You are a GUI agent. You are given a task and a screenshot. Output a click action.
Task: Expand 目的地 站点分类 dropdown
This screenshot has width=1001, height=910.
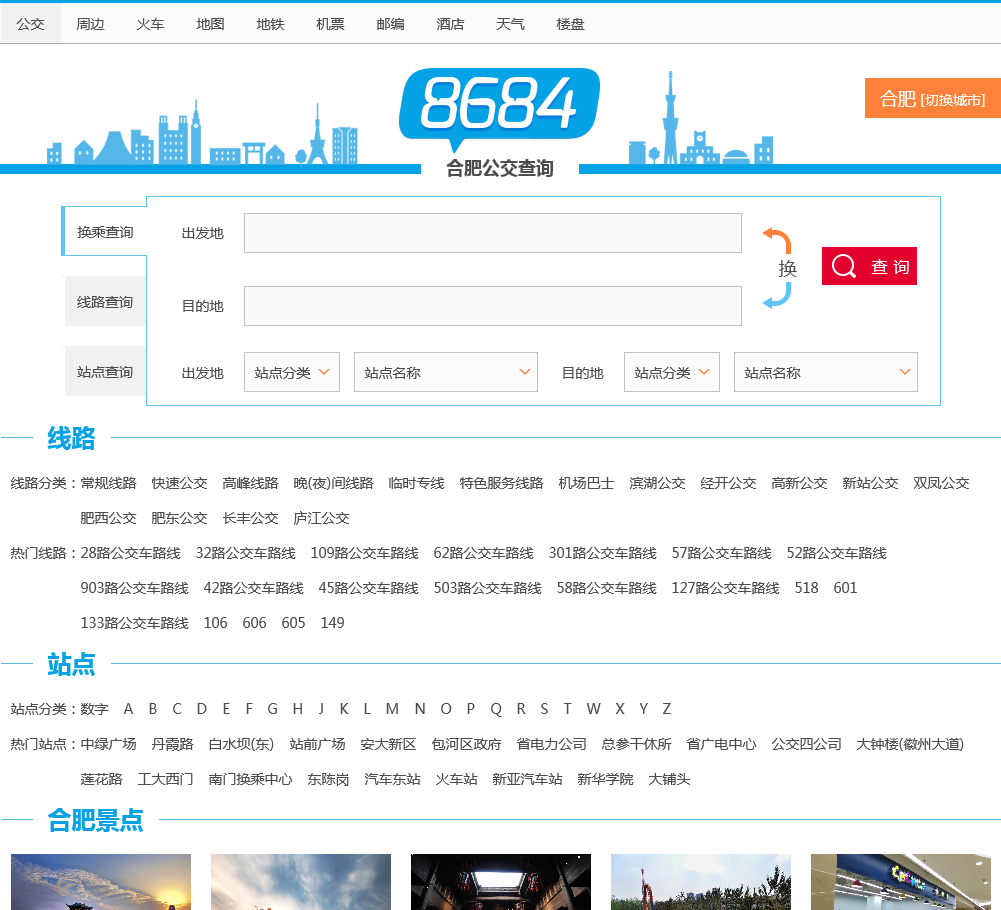672,372
